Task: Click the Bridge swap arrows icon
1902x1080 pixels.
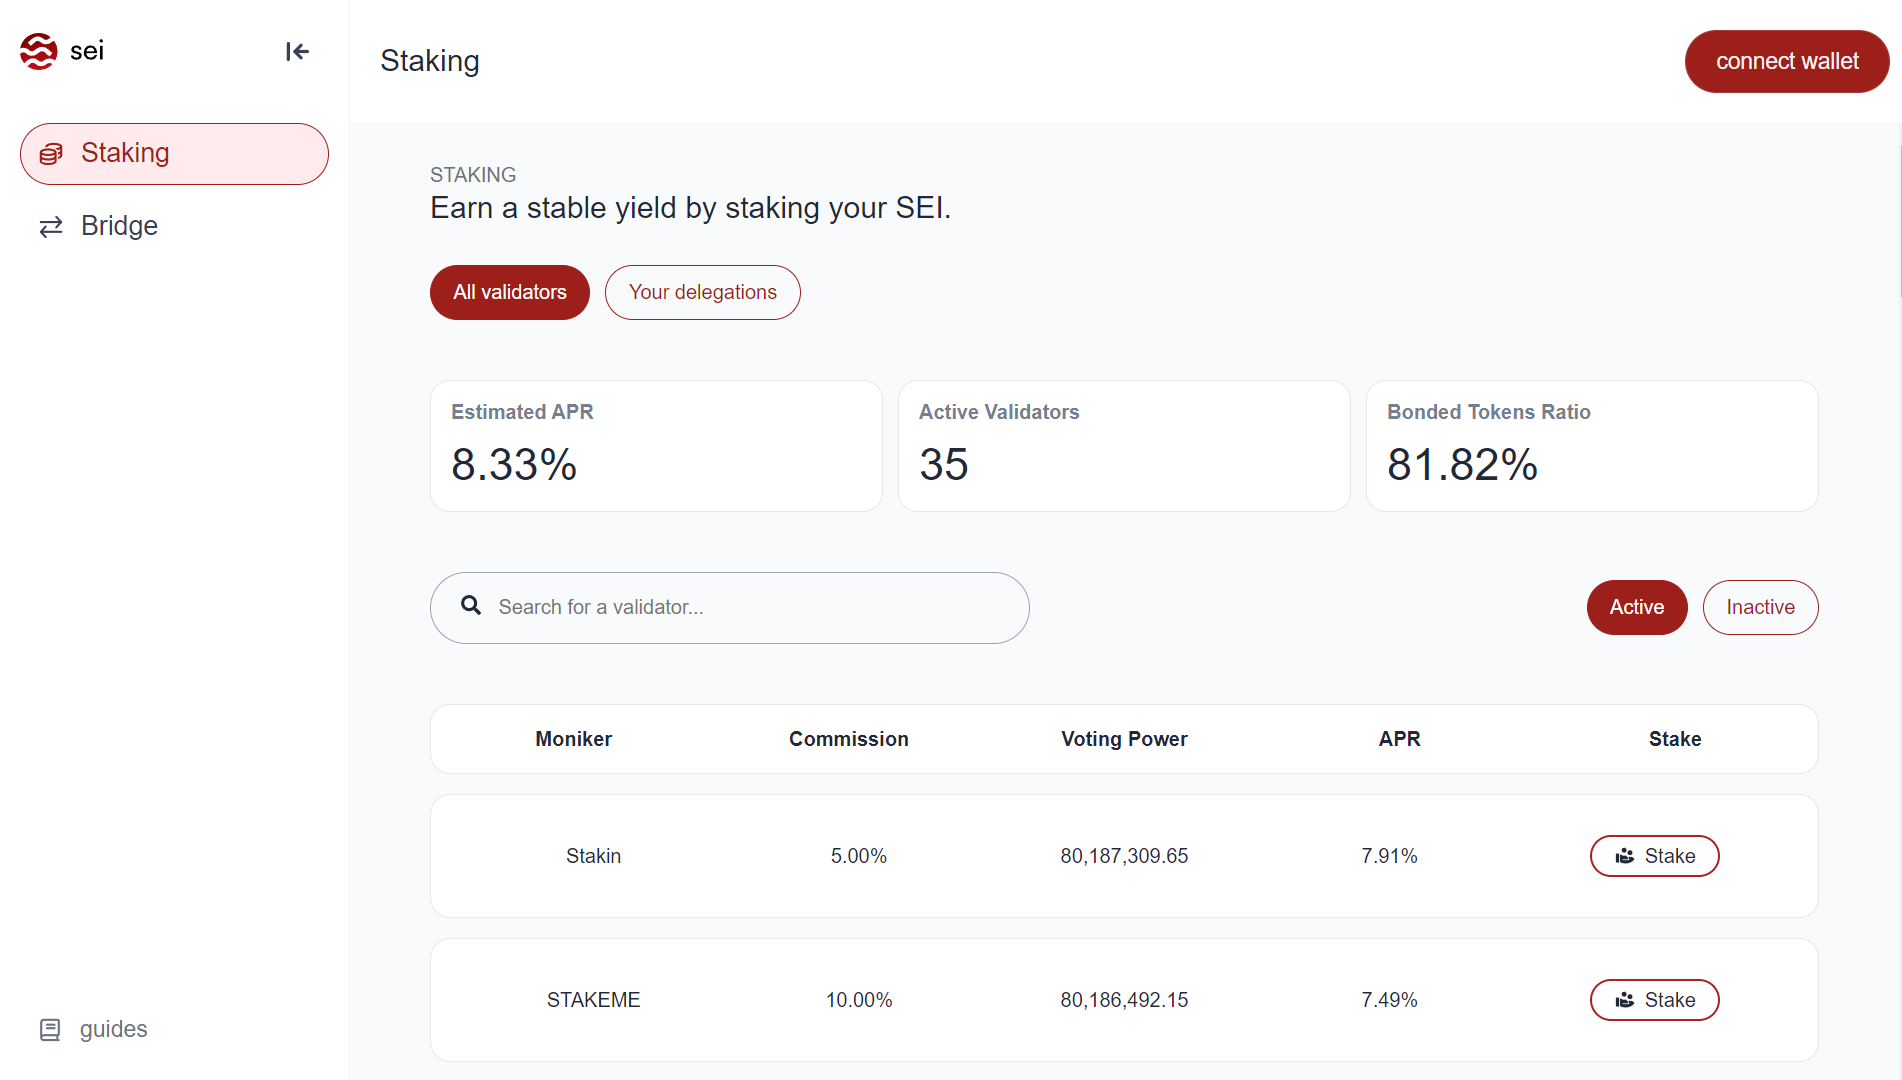Action: tap(51, 227)
